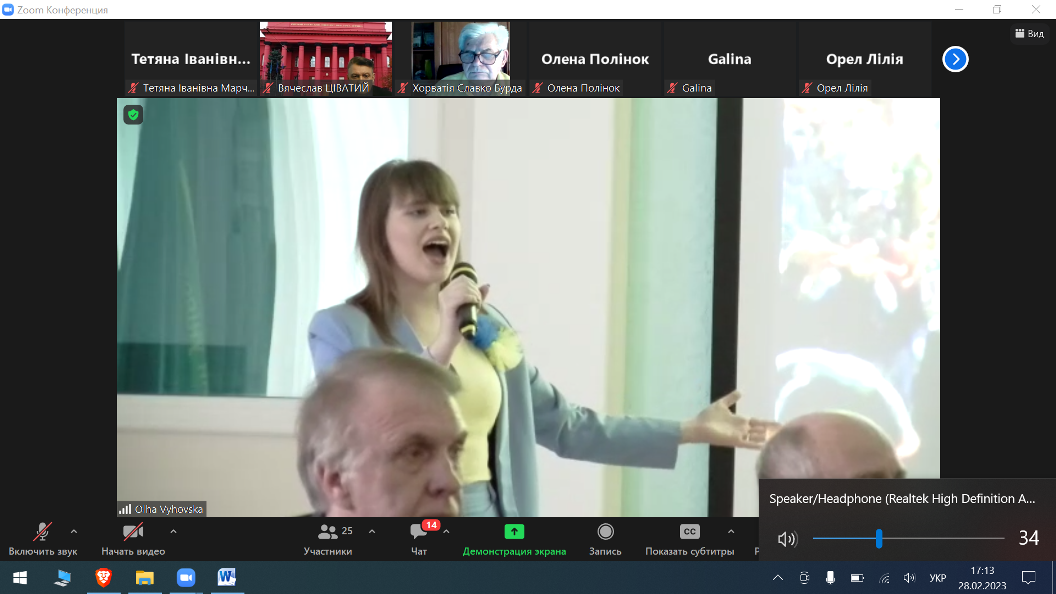Open the notification center icon
This screenshot has height=594, width=1056.
coord(1028,578)
